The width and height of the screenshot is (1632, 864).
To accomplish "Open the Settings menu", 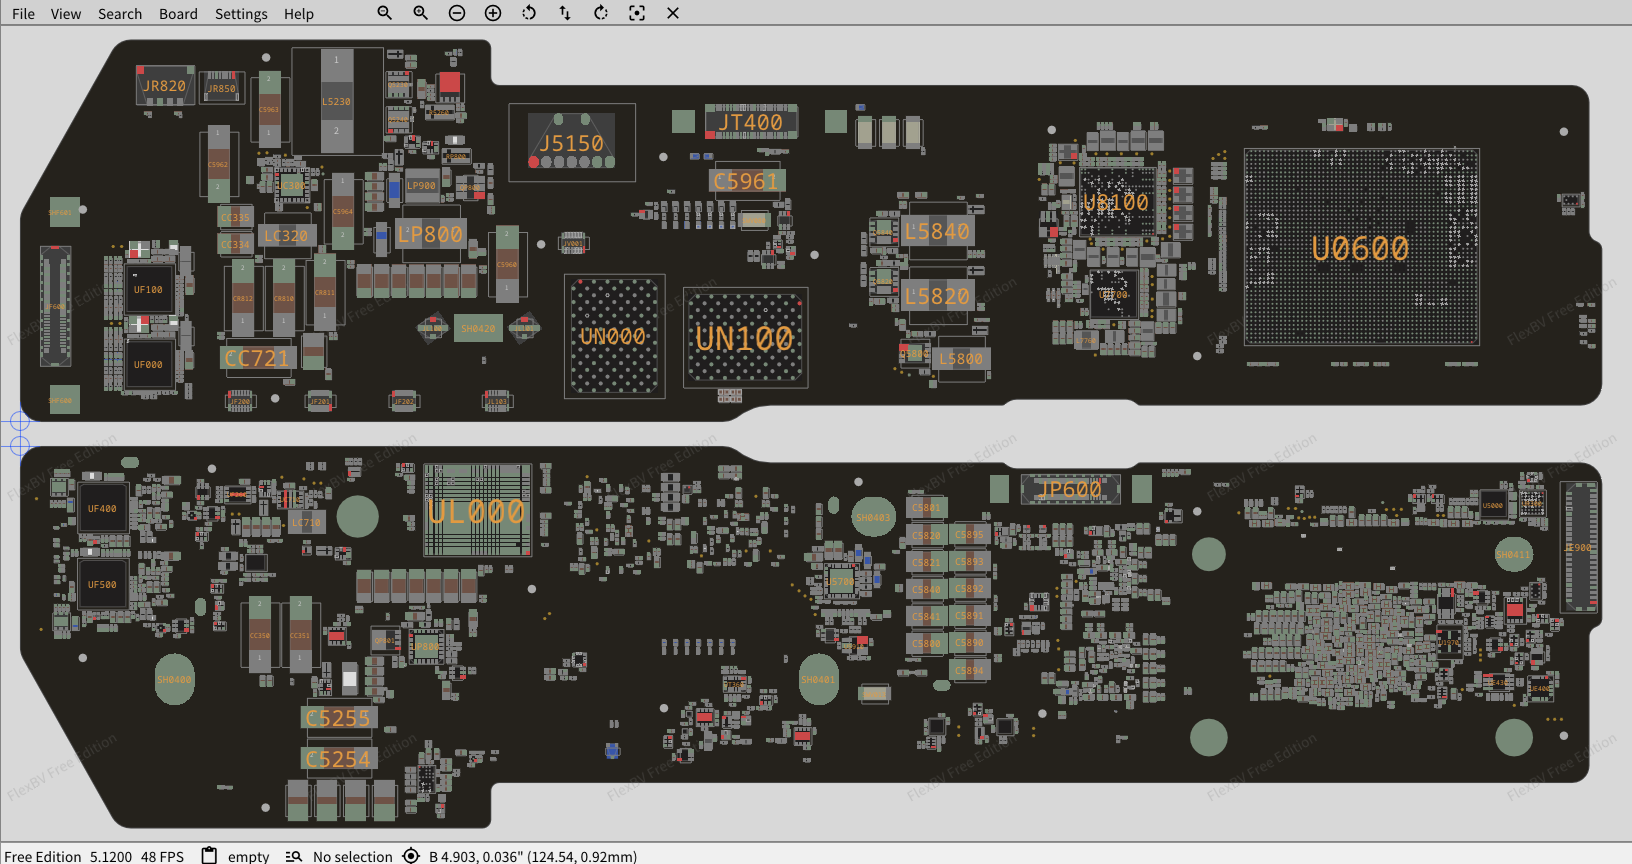I will pos(241,14).
